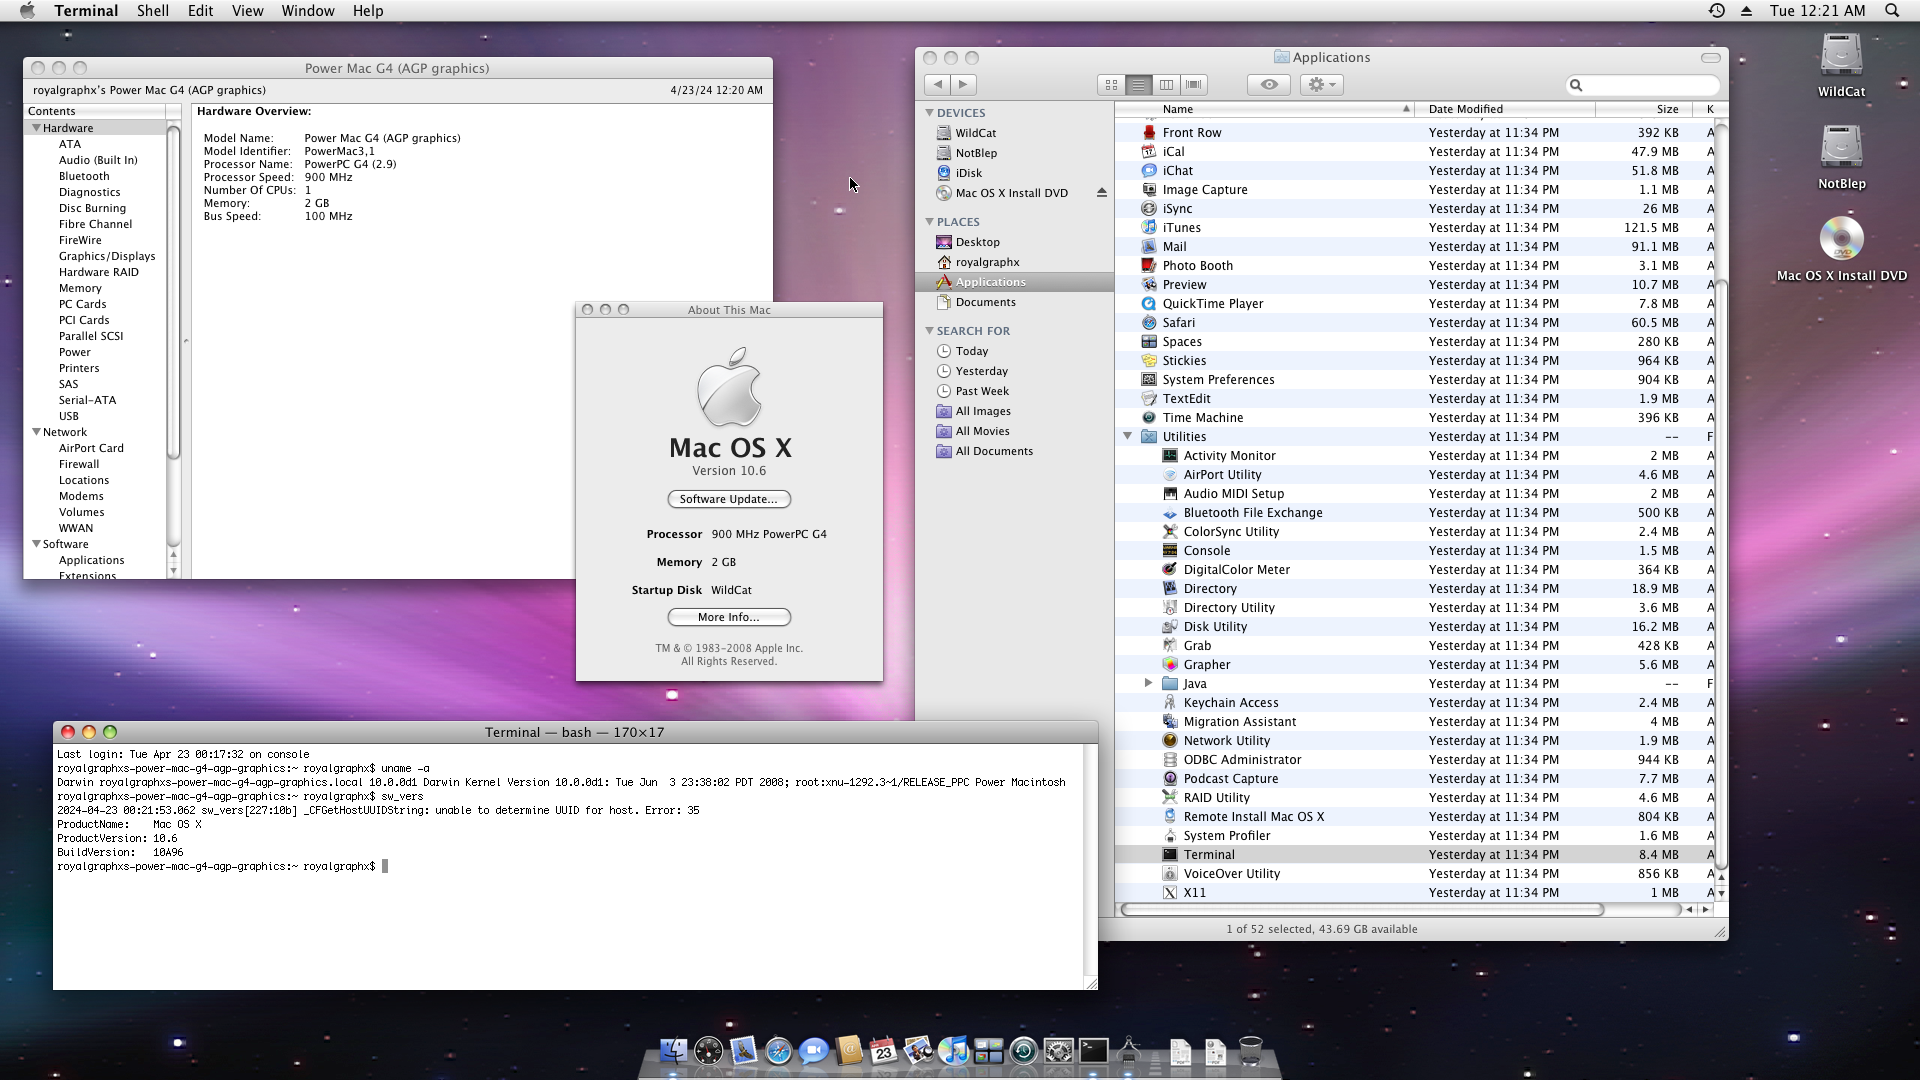Toggle Quick Look eye button
This screenshot has width=1920, height=1080.
pos(1268,85)
